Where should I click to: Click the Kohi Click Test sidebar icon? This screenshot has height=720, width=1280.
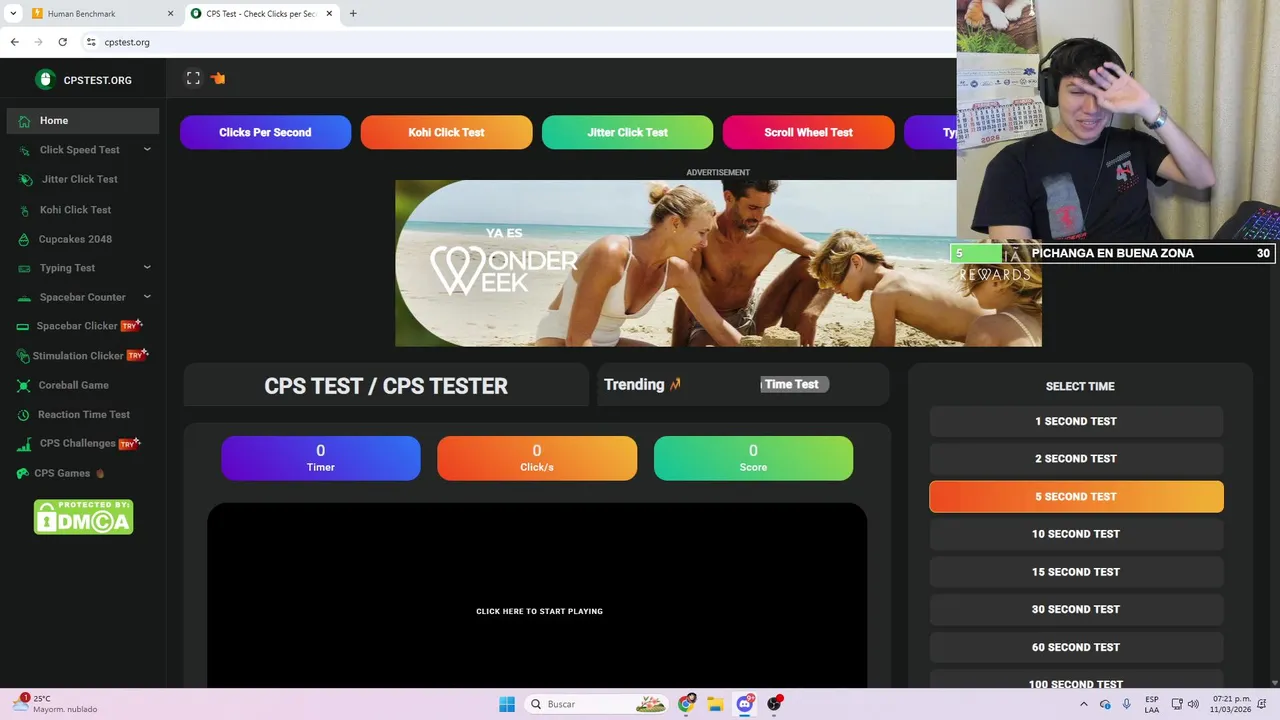pyautogui.click(x=24, y=210)
